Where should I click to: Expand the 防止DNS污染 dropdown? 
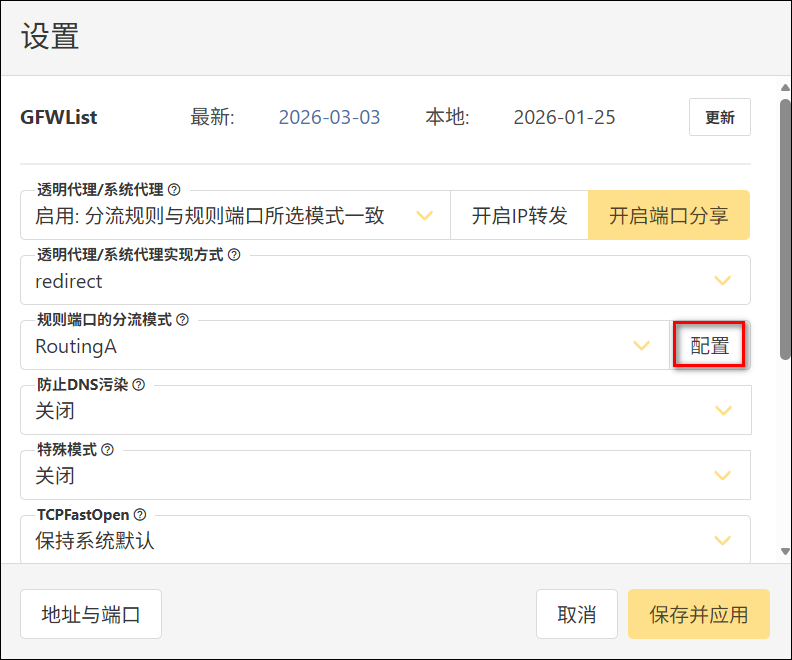[385, 411]
